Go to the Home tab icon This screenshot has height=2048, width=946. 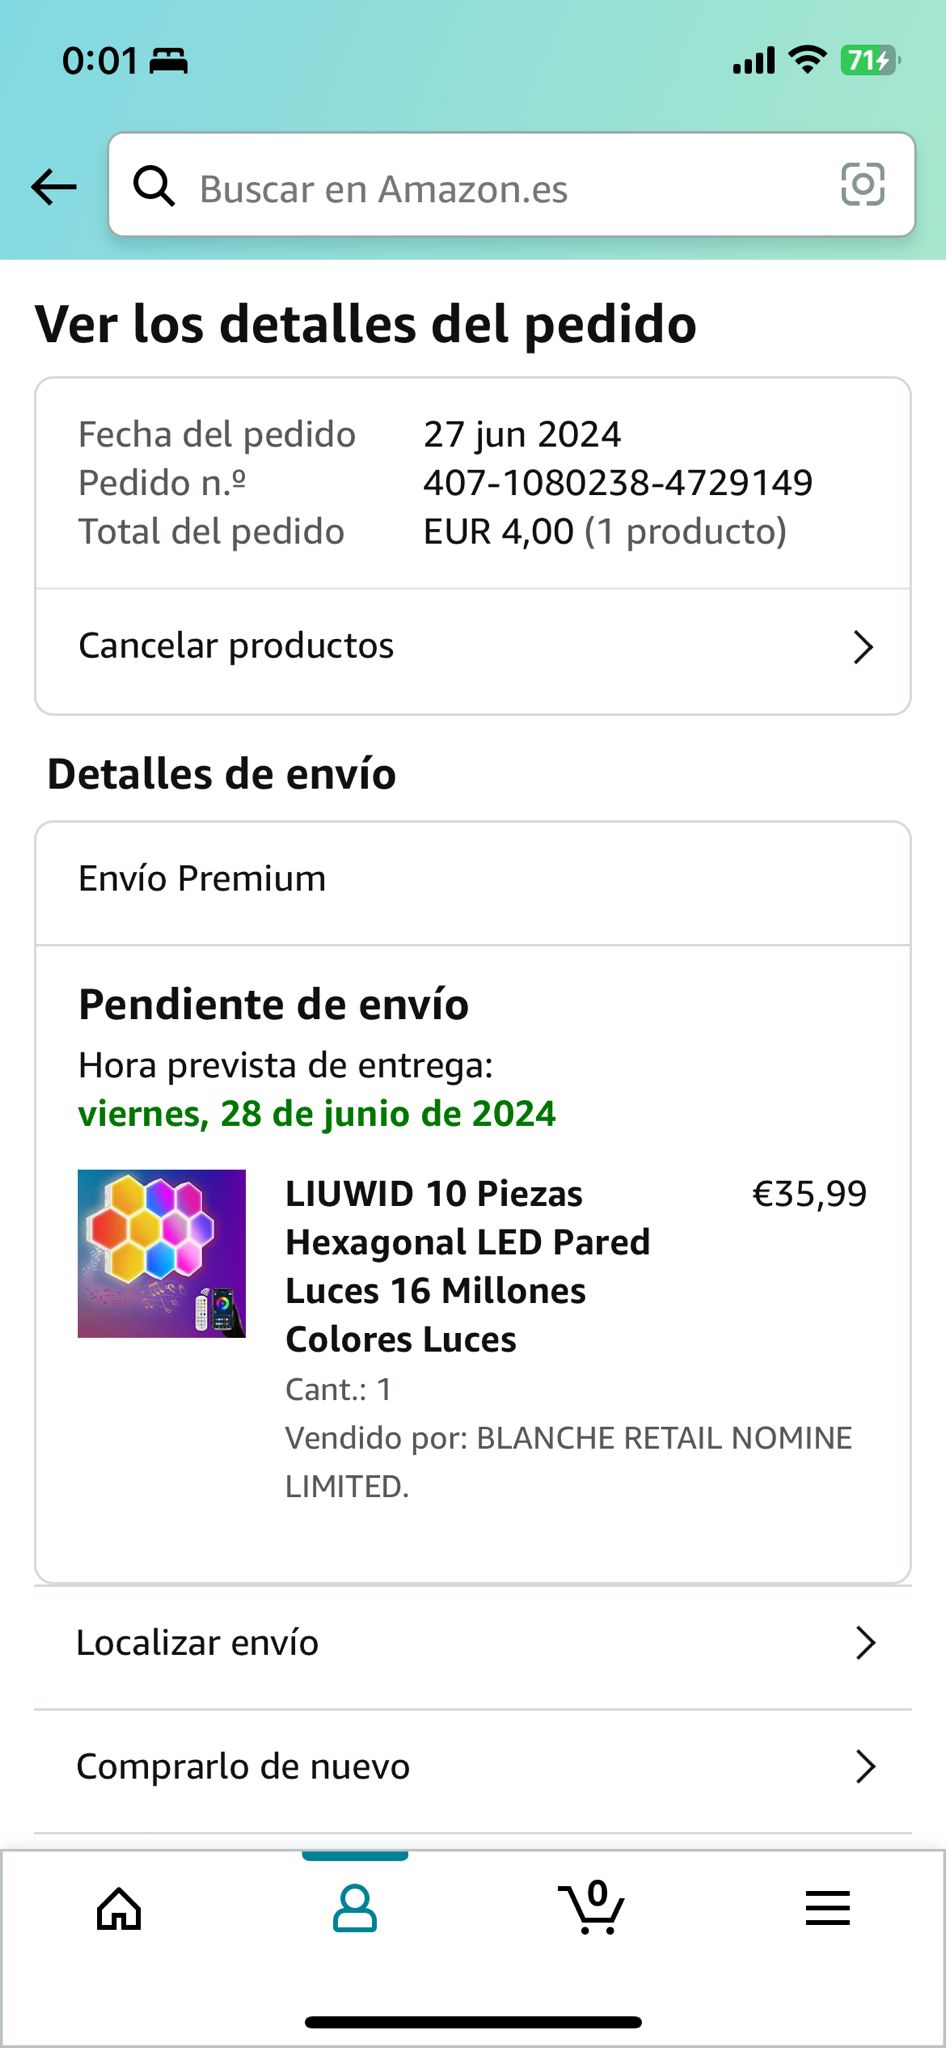pyautogui.click(x=119, y=1909)
